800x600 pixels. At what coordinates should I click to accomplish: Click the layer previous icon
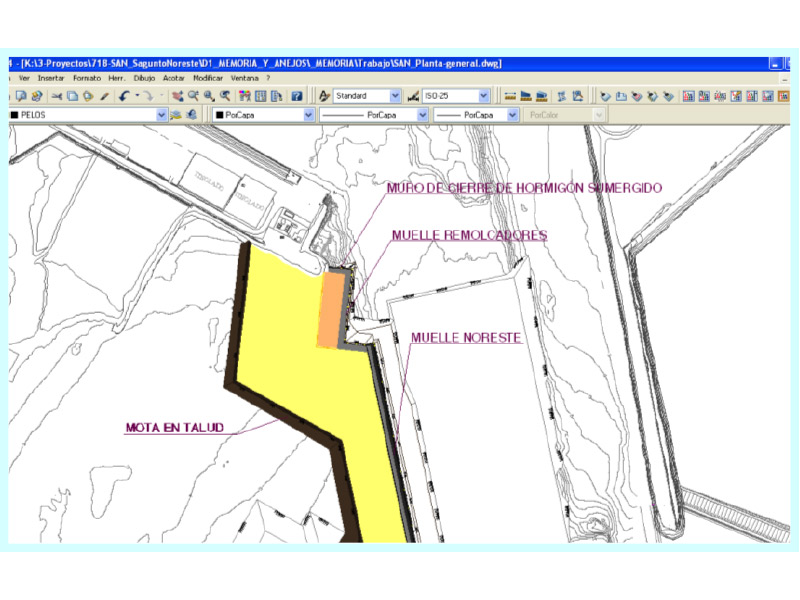pos(192,115)
